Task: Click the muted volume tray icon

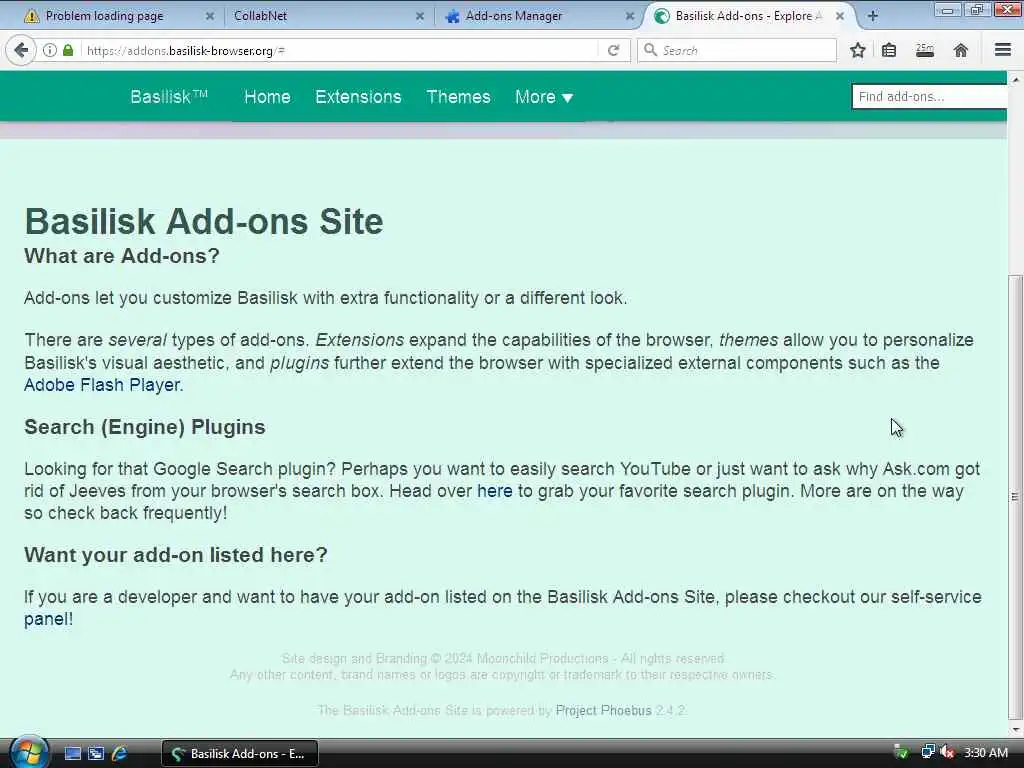Action: [947, 753]
